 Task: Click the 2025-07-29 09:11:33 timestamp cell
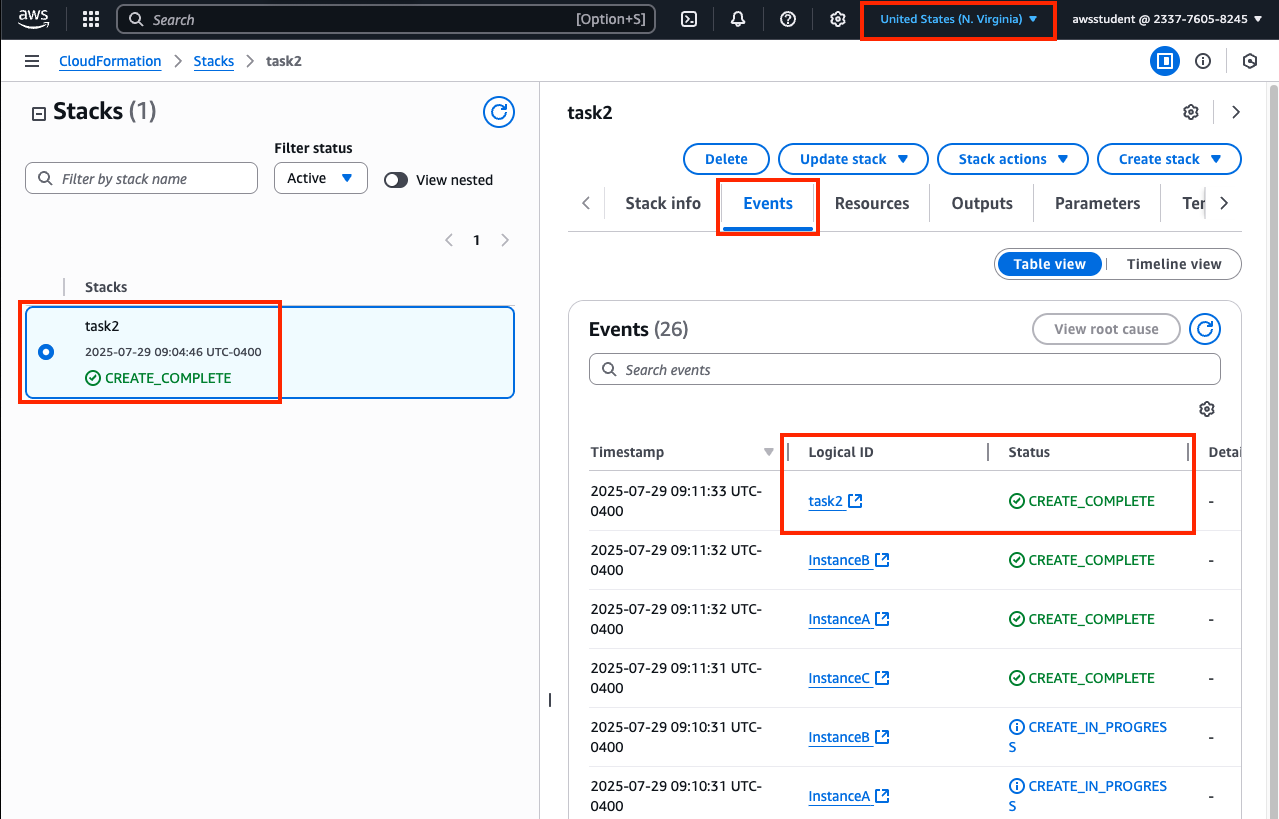pyautogui.click(x=677, y=501)
